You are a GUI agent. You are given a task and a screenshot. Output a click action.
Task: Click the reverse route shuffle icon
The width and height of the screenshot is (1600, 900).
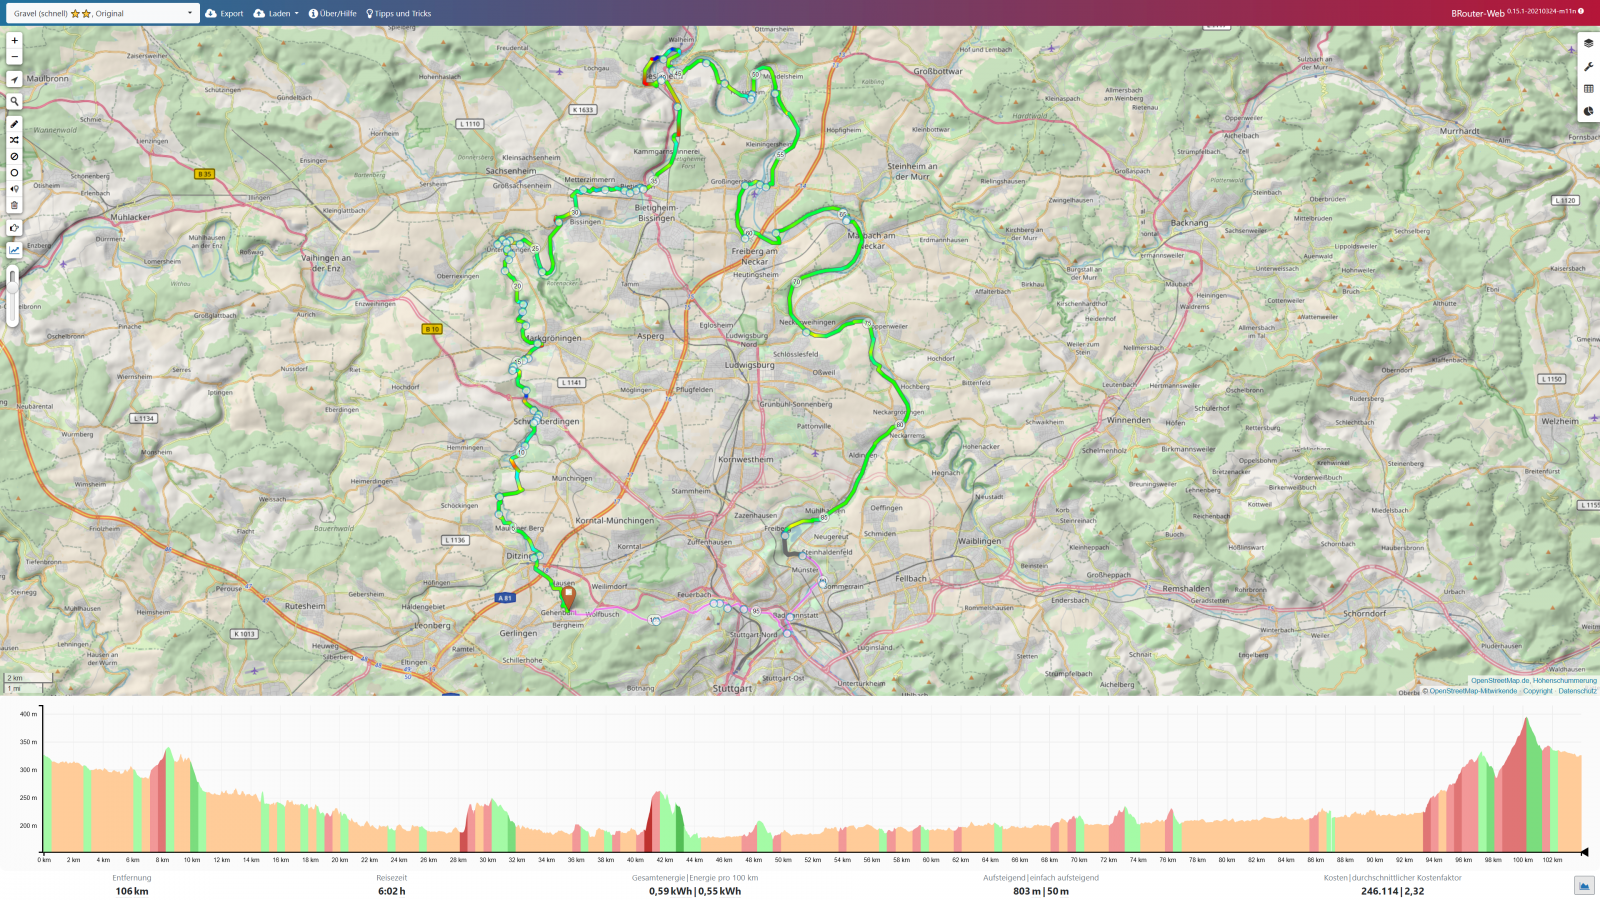[14, 140]
